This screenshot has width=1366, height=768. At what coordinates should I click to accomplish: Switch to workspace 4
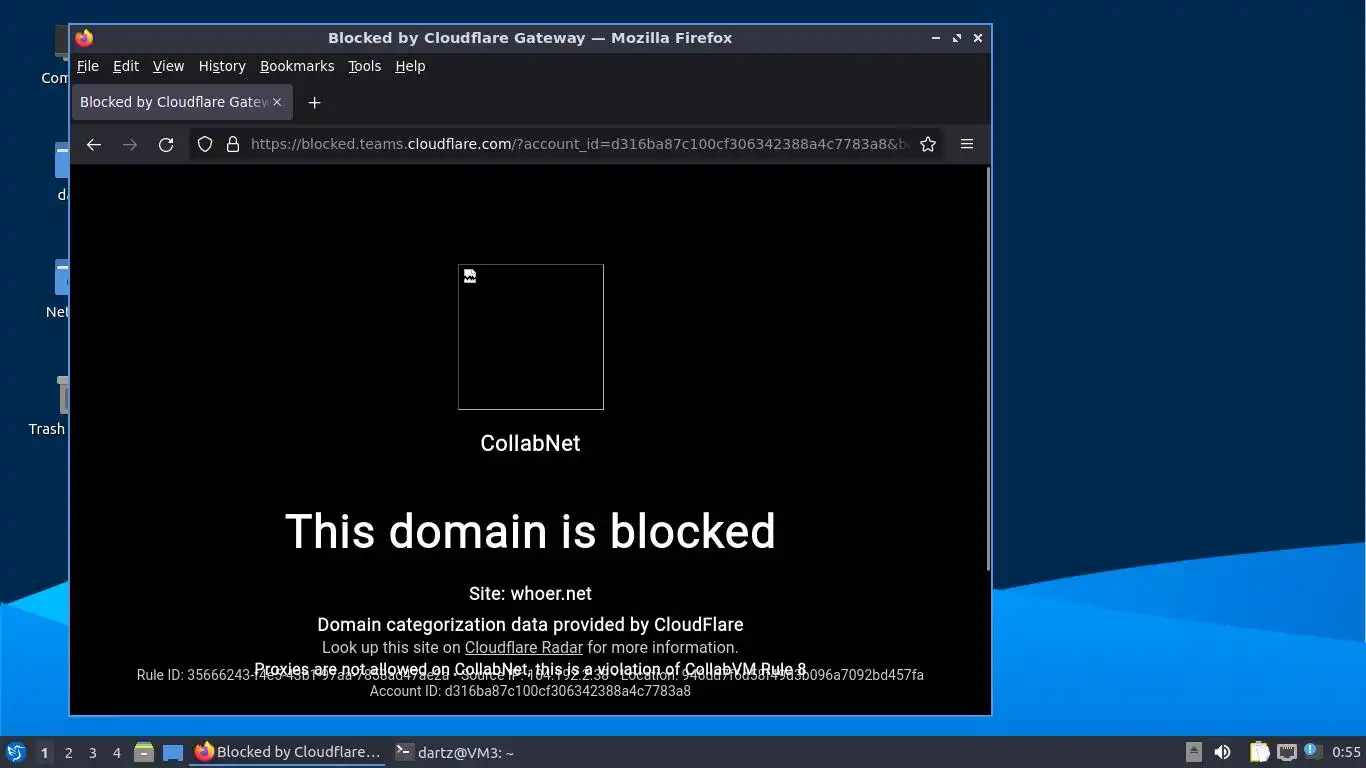click(x=116, y=752)
